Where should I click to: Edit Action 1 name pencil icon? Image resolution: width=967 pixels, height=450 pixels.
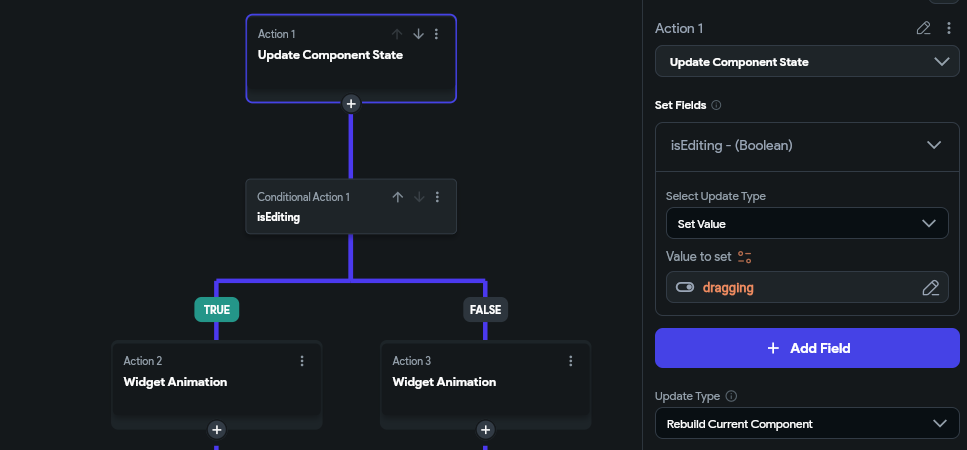pos(923,28)
